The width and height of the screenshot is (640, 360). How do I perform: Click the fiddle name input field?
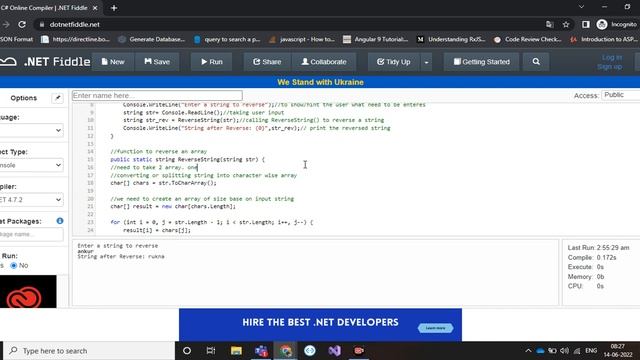coord(157,96)
